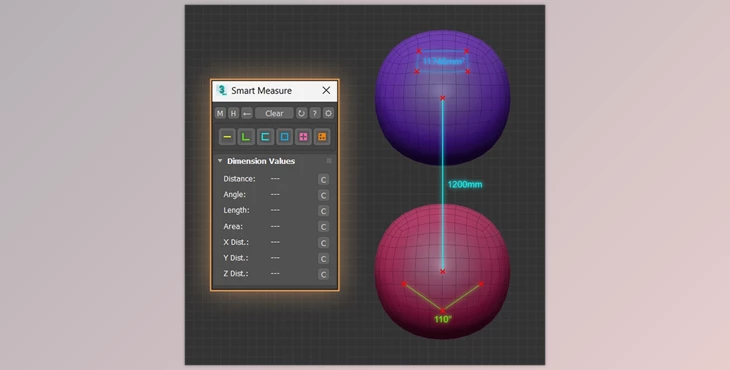Click the Dimension Values rollout grip handle

click(329, 161)
